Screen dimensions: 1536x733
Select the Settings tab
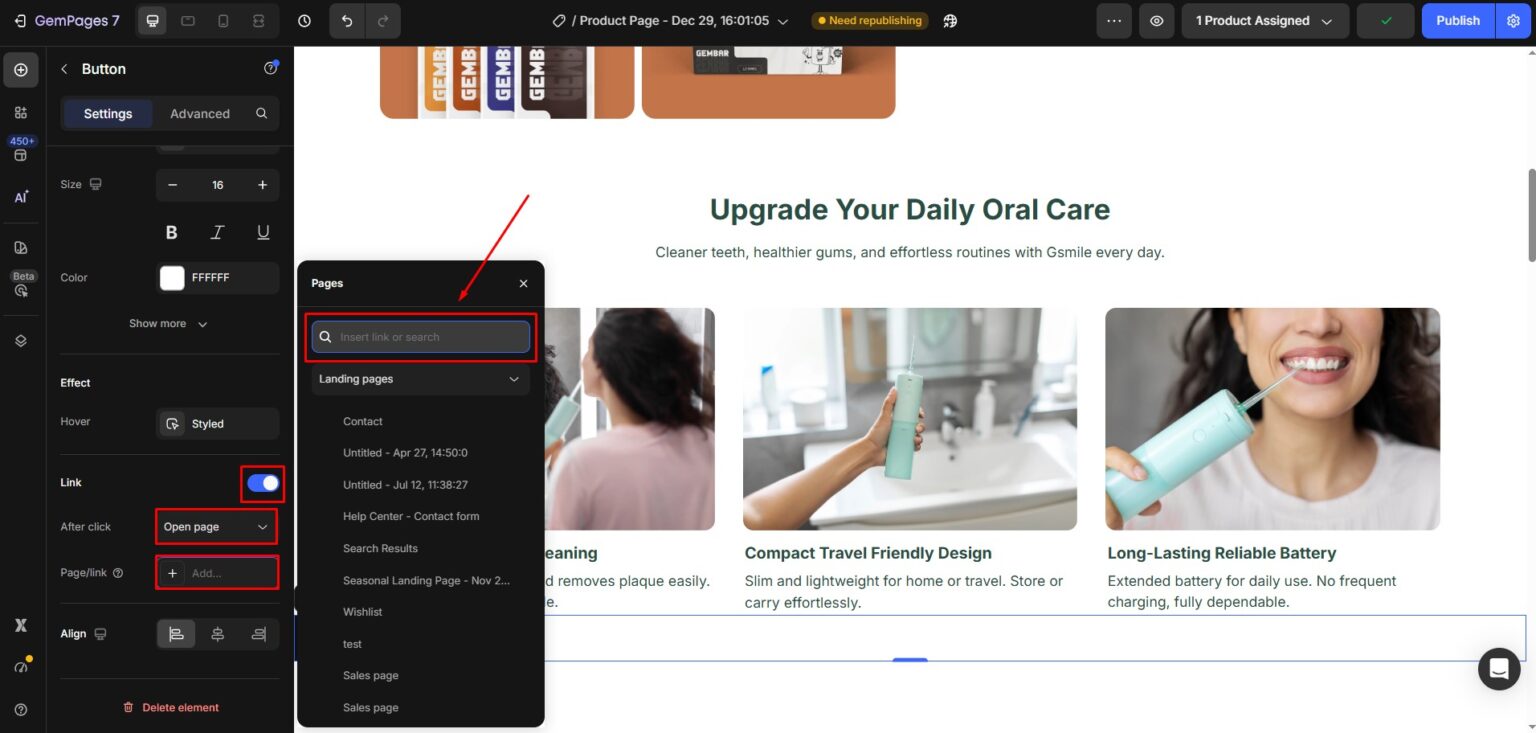[x=108, y=113]
